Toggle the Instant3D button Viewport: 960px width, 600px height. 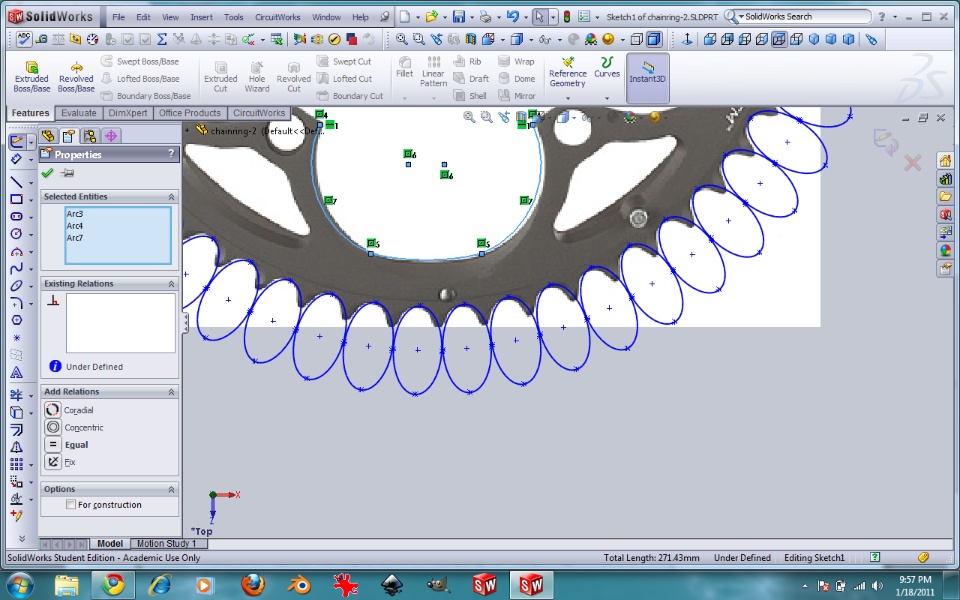pyautogui.click(x=647, y=78)
